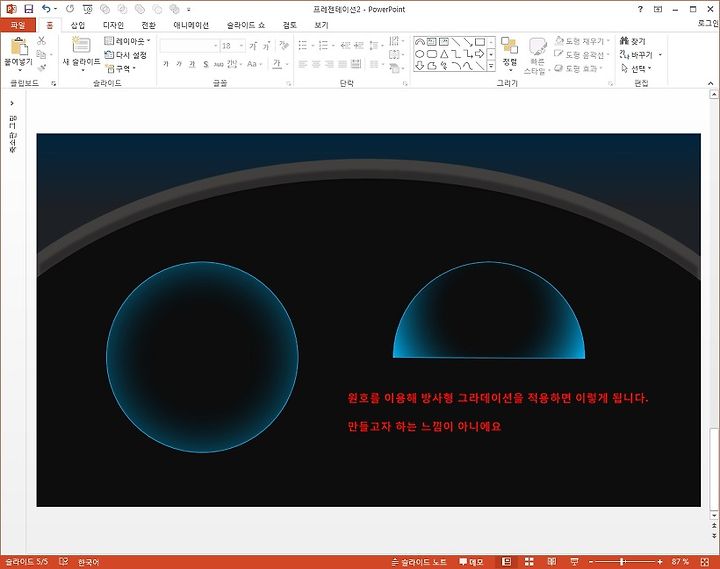Activate the format painter brush
Screen dimensions: 720x569
[41, 68]
